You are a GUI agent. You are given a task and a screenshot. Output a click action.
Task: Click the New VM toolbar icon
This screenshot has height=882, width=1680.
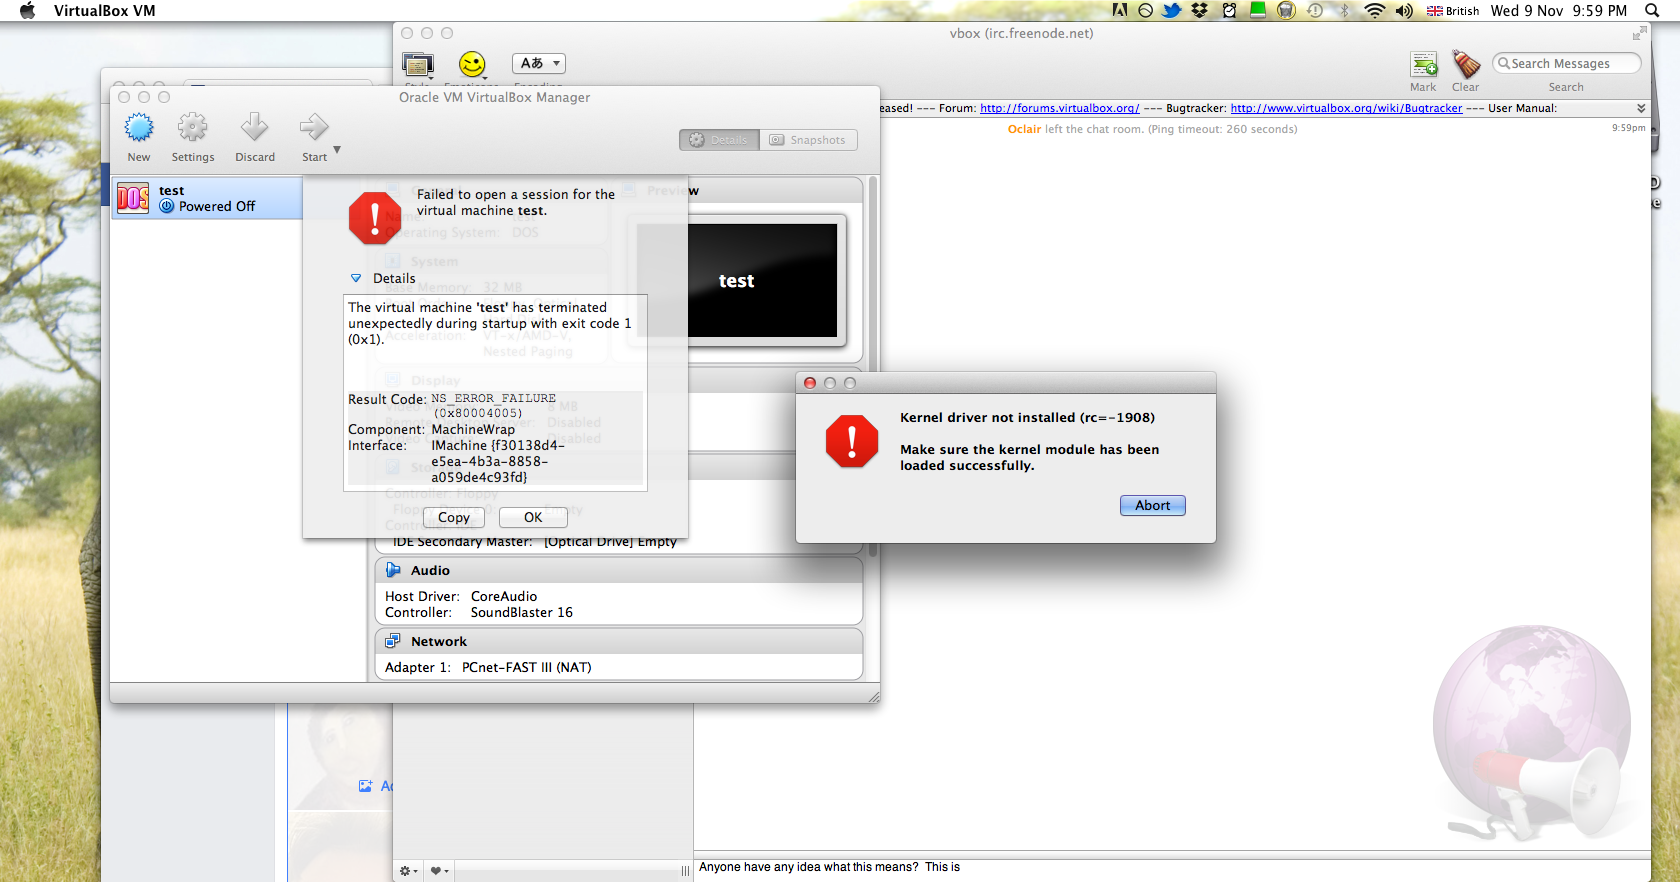pyautogui.click(x=139, y=128)
